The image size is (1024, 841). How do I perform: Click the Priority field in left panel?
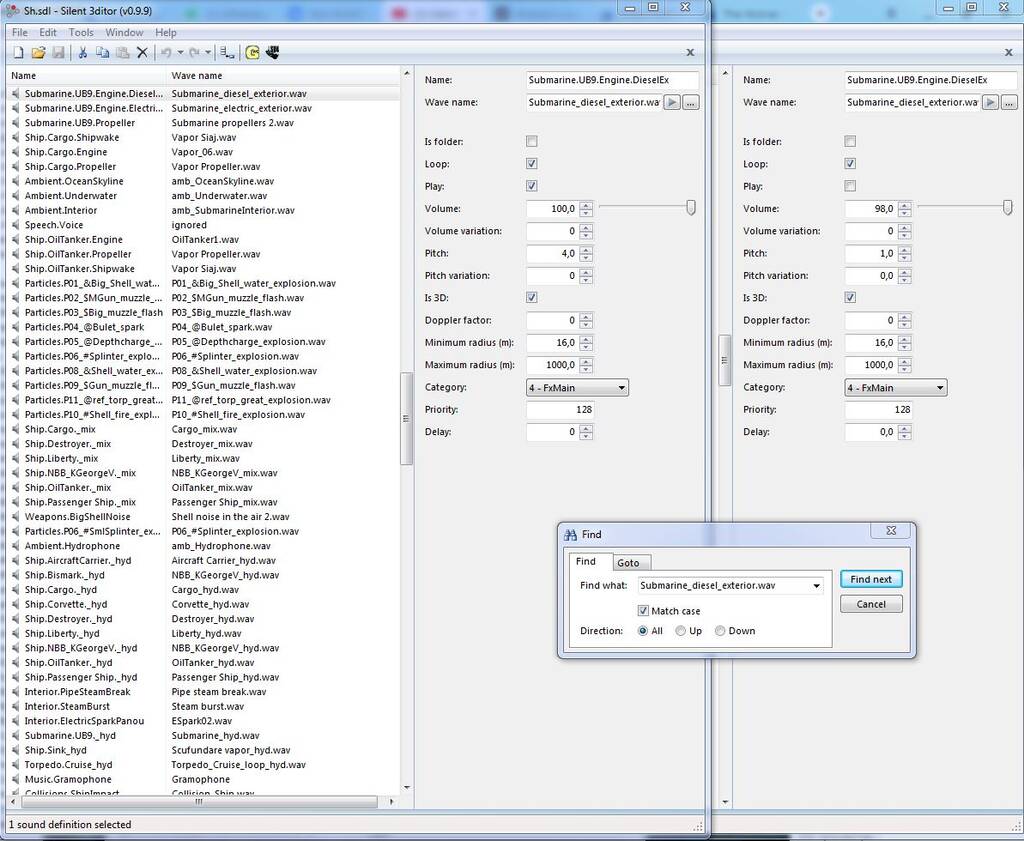coord(560,410)
